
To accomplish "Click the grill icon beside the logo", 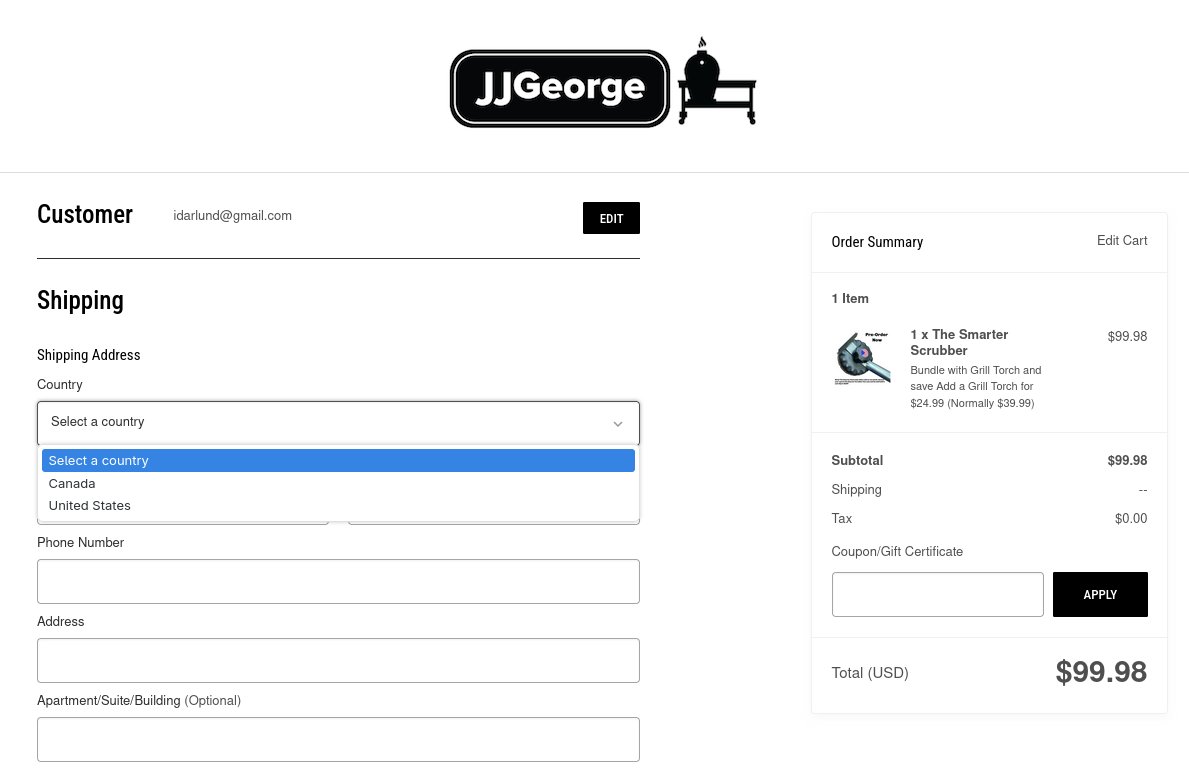I will 717,81.
